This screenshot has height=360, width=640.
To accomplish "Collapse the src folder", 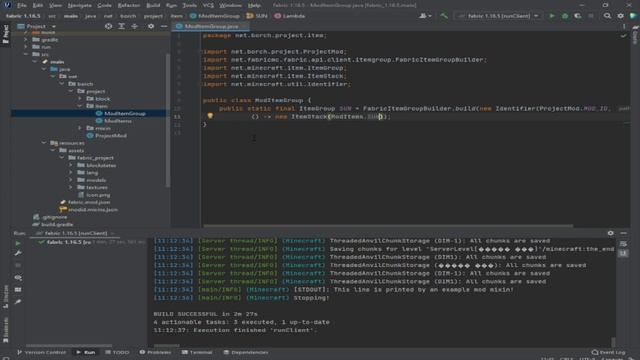I will 26,54.
